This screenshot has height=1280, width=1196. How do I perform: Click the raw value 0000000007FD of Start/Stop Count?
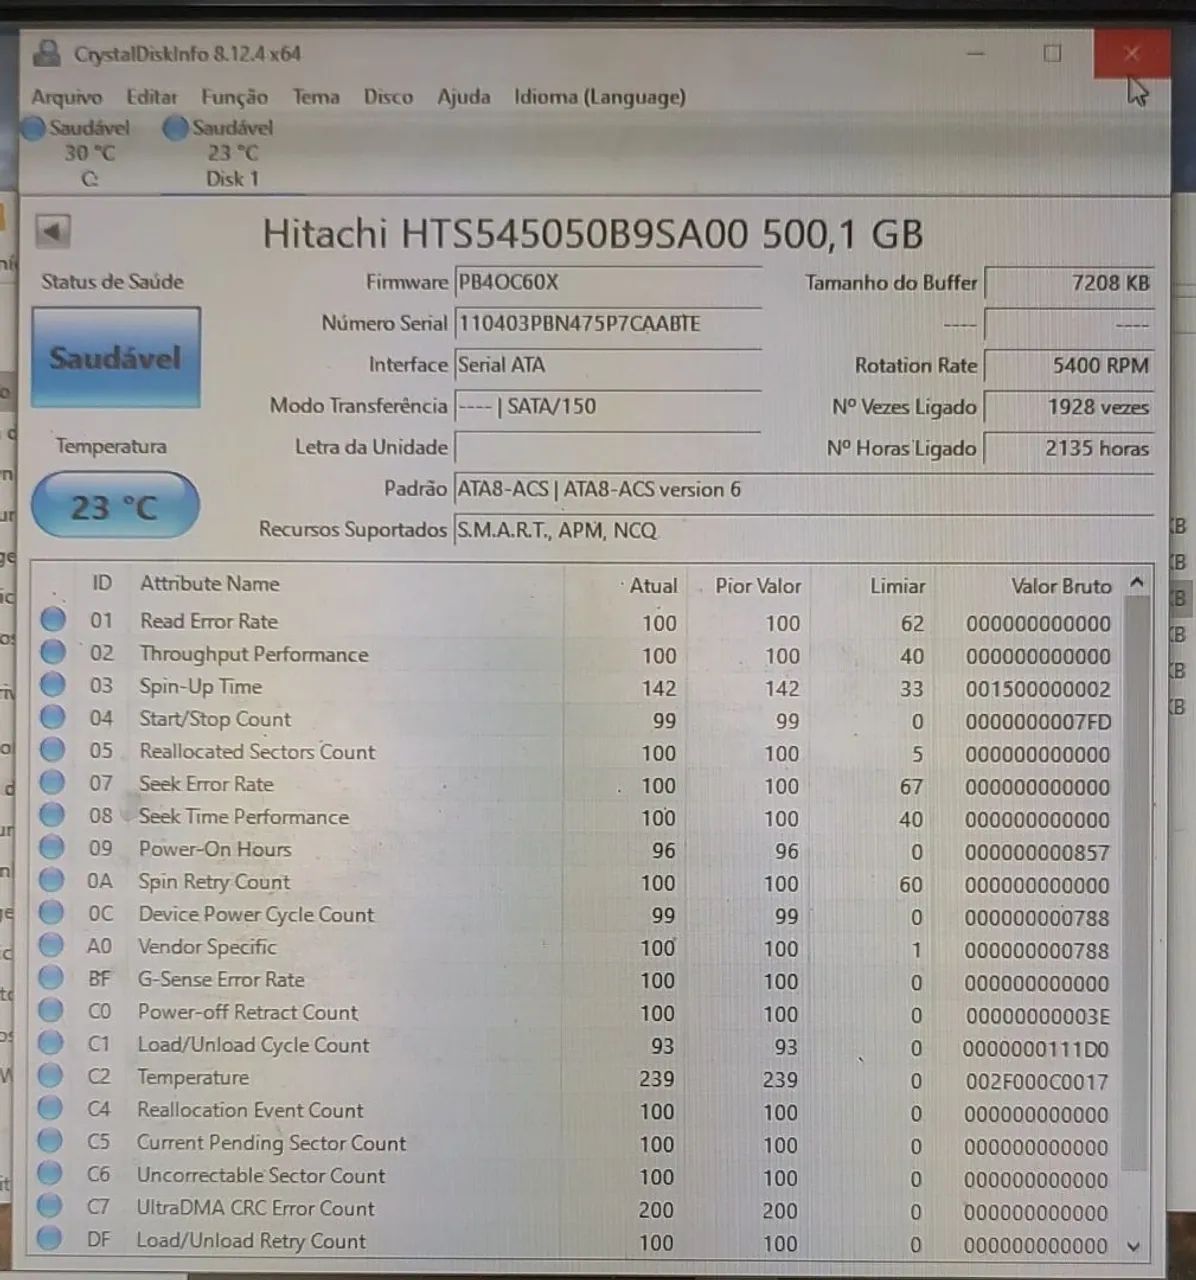click(x=1038, y=722)
